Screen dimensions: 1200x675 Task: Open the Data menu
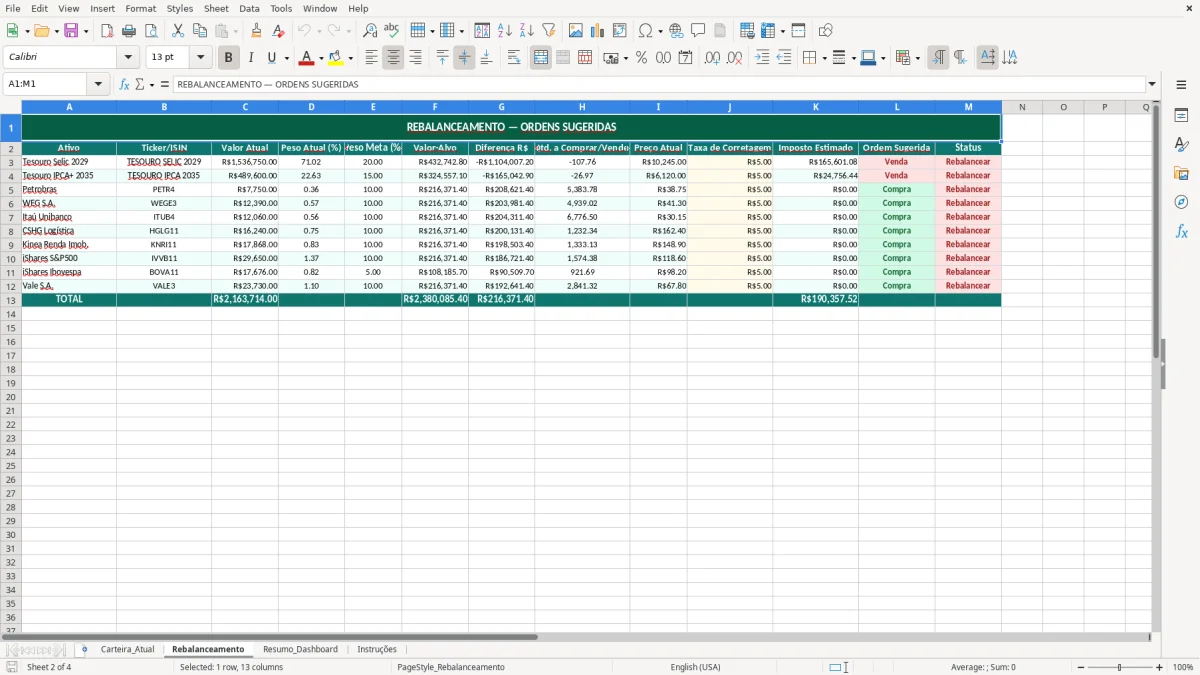pyautogui.click(x=249, y=8)
